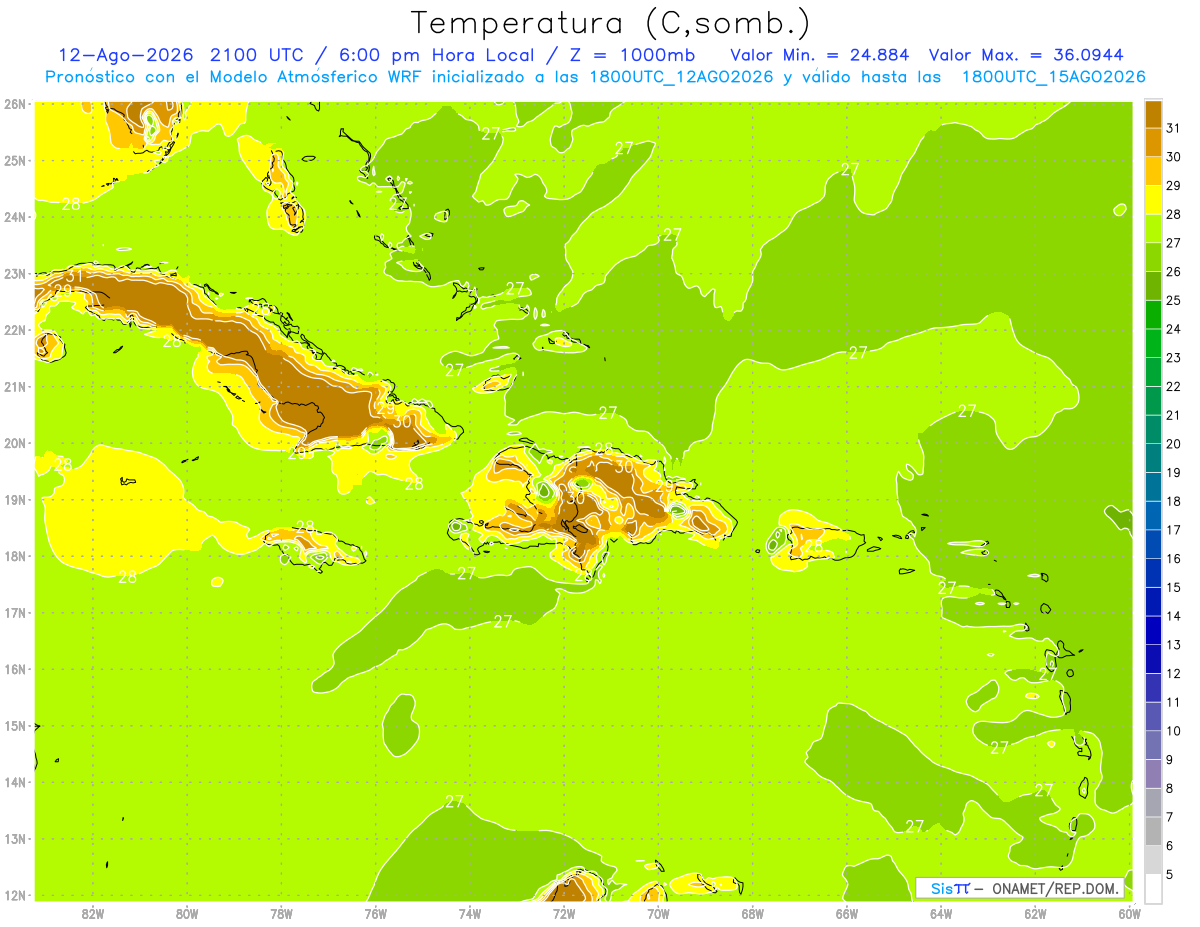Viewport: 1200px width, 927px height.
Task: Click the 16N latitude axis label
Action: pos(15,669)
